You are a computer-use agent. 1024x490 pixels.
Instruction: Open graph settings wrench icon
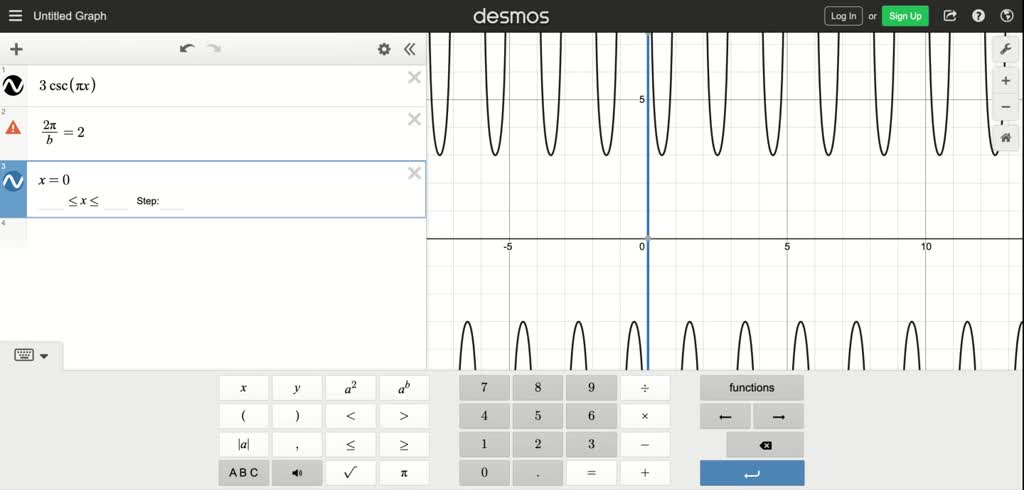point(1006,49)
